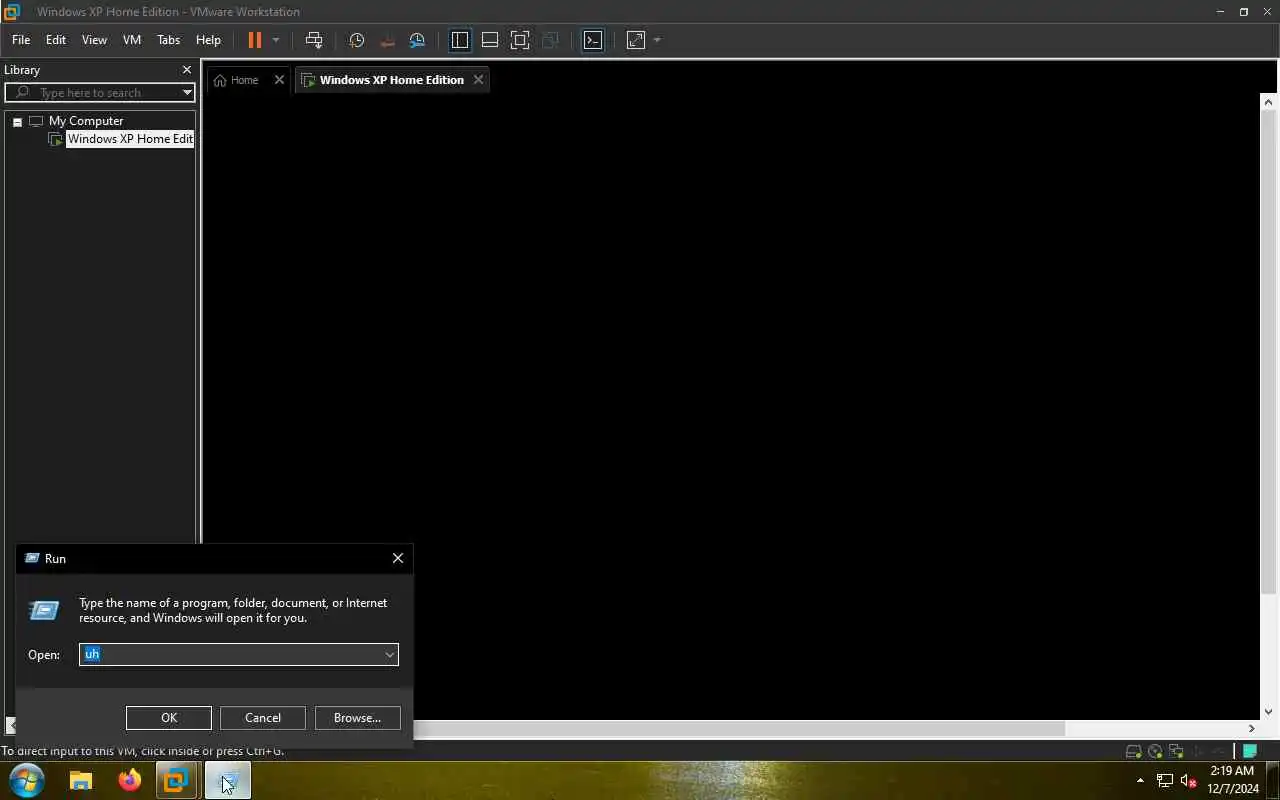Viewport: 1280px width, 800px height.
Task: Open the Windows Start menu
Action: [26, 779]
